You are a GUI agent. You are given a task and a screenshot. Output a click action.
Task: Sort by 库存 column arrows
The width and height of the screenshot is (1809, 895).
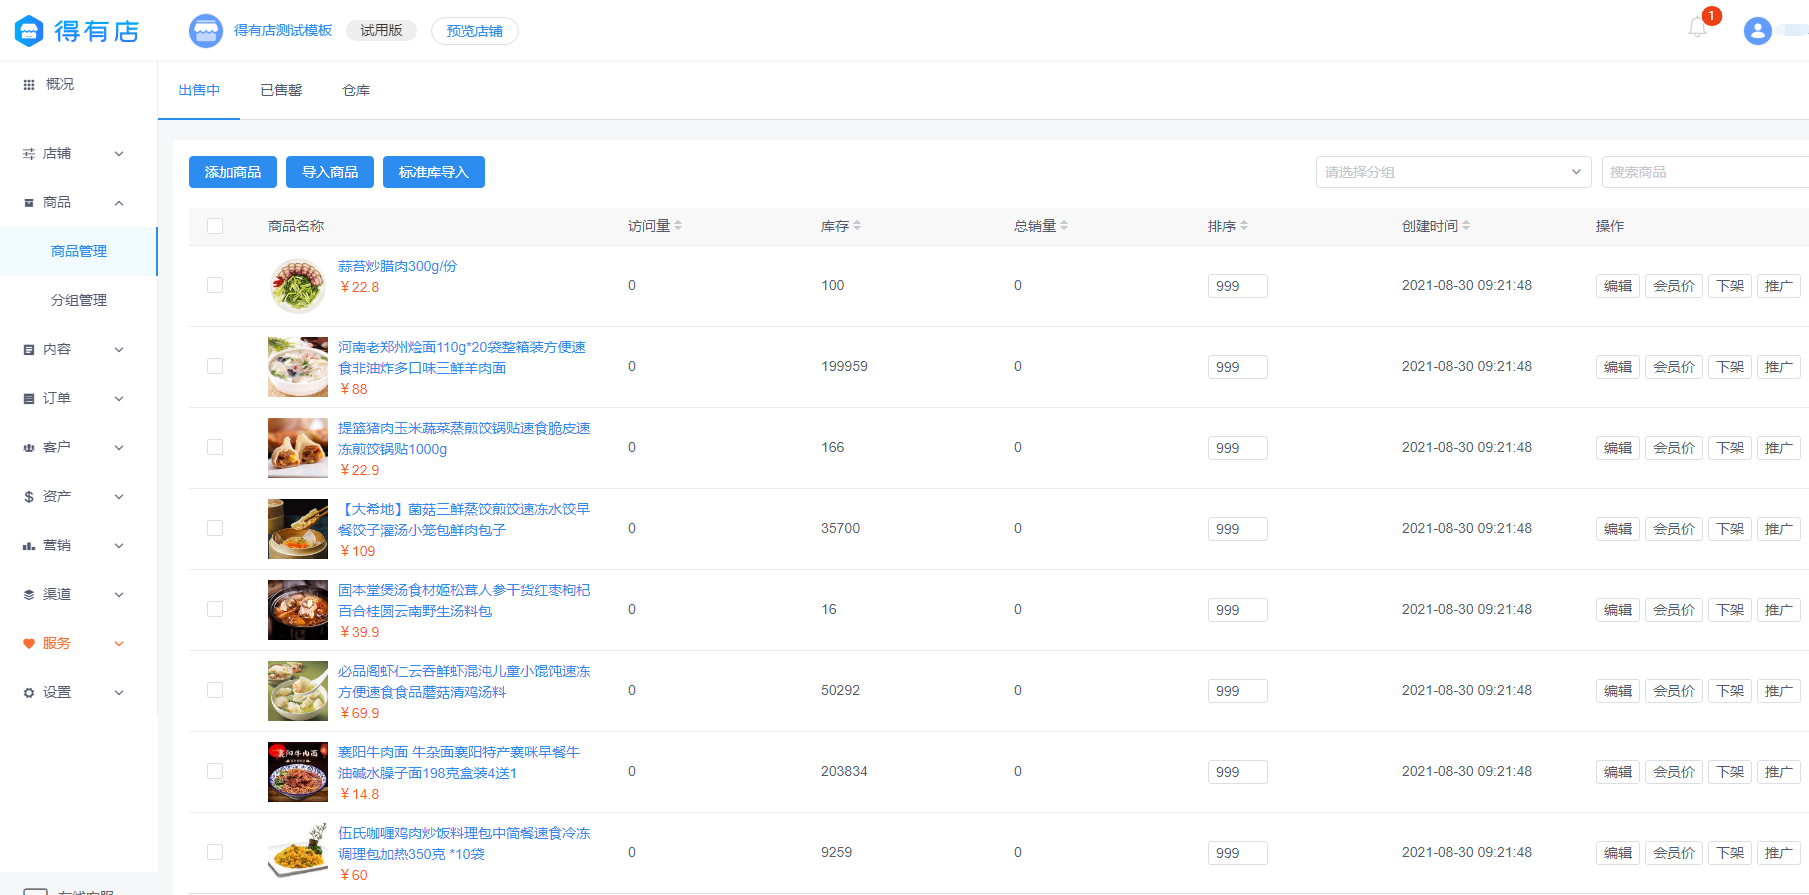click(857, 226)
